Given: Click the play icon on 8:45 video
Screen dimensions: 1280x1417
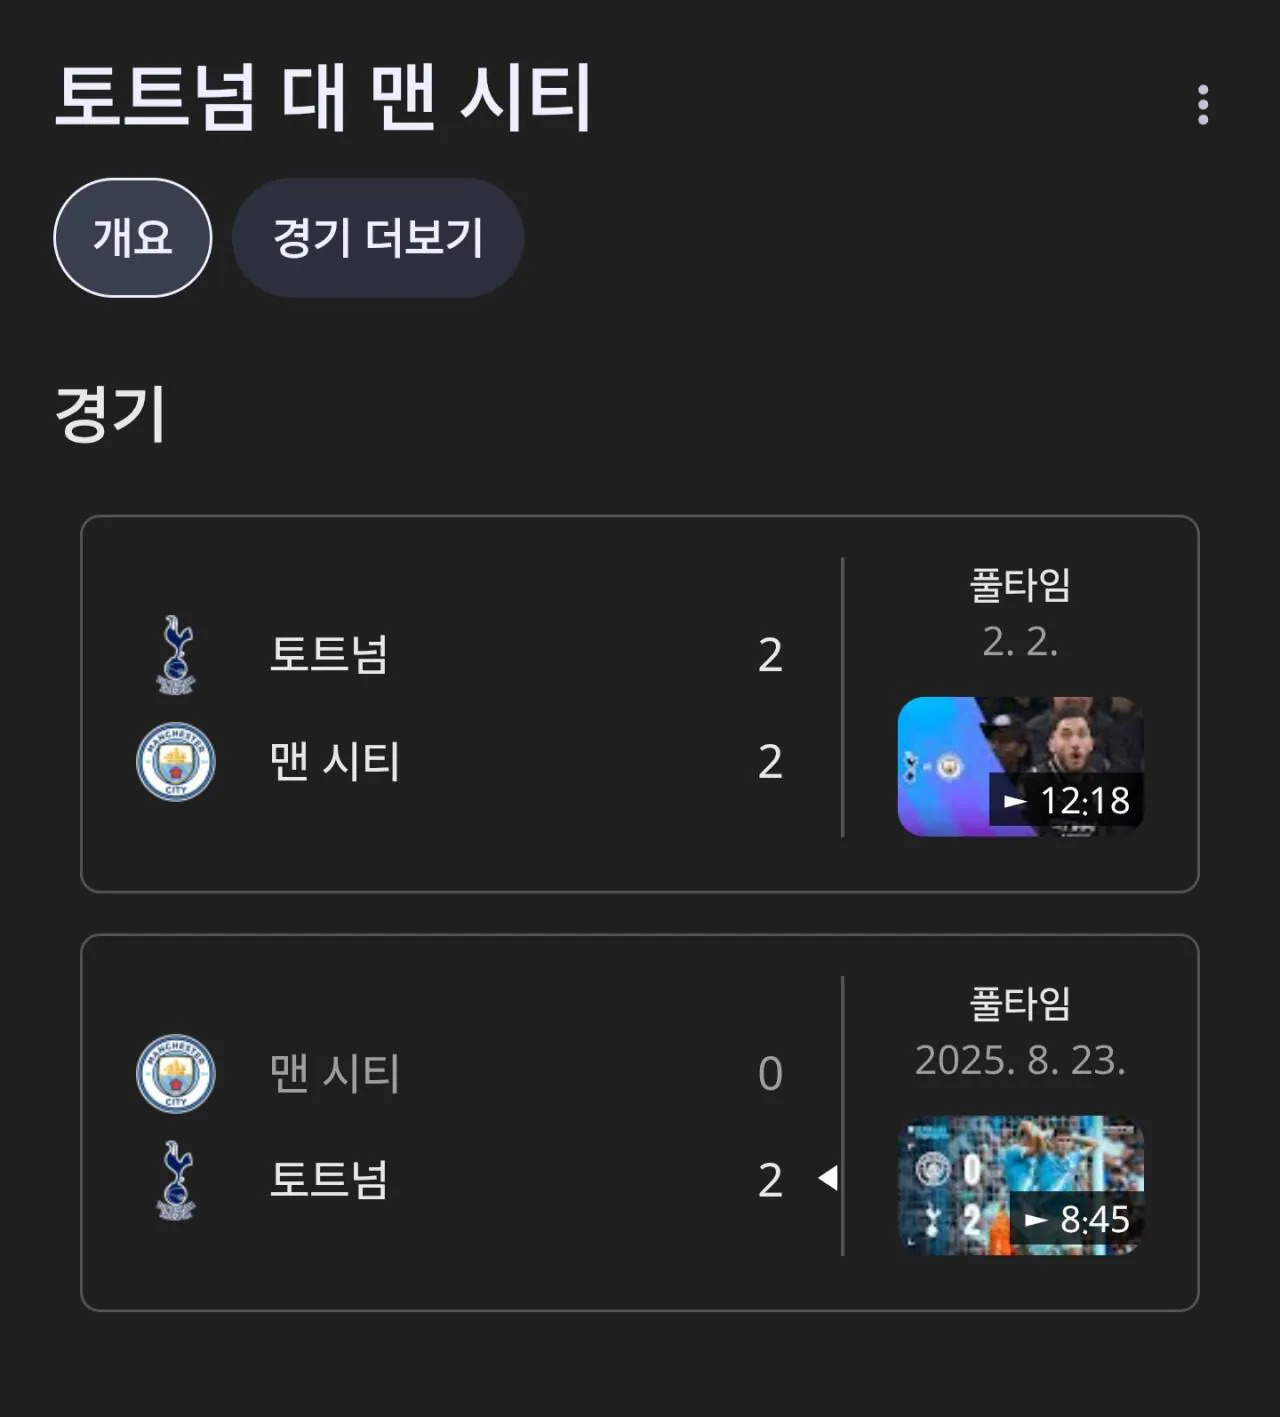Looking at the screenshot, I should pyautogui.click(x=1036, y=1220).
